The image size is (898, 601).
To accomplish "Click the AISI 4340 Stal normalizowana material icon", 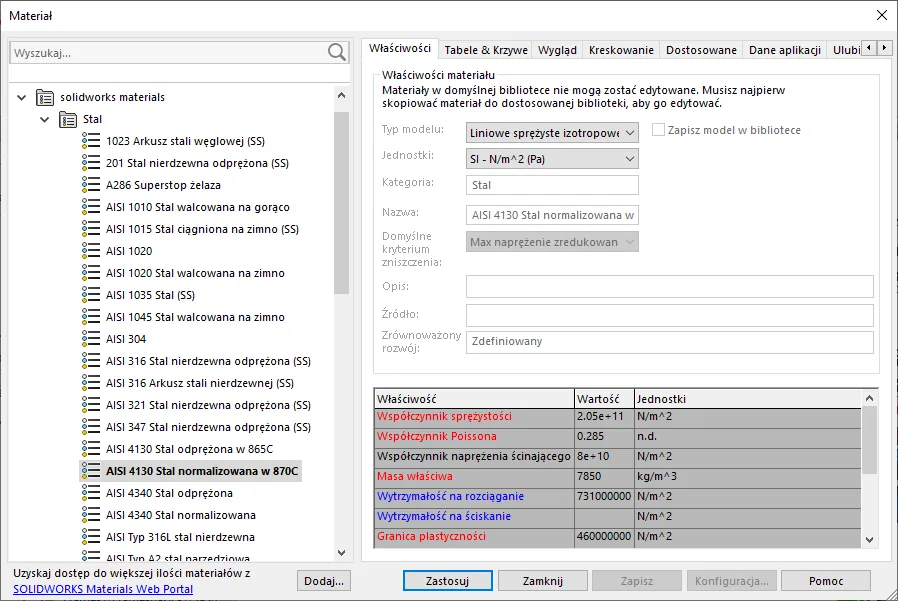I will tap(91, 515).
